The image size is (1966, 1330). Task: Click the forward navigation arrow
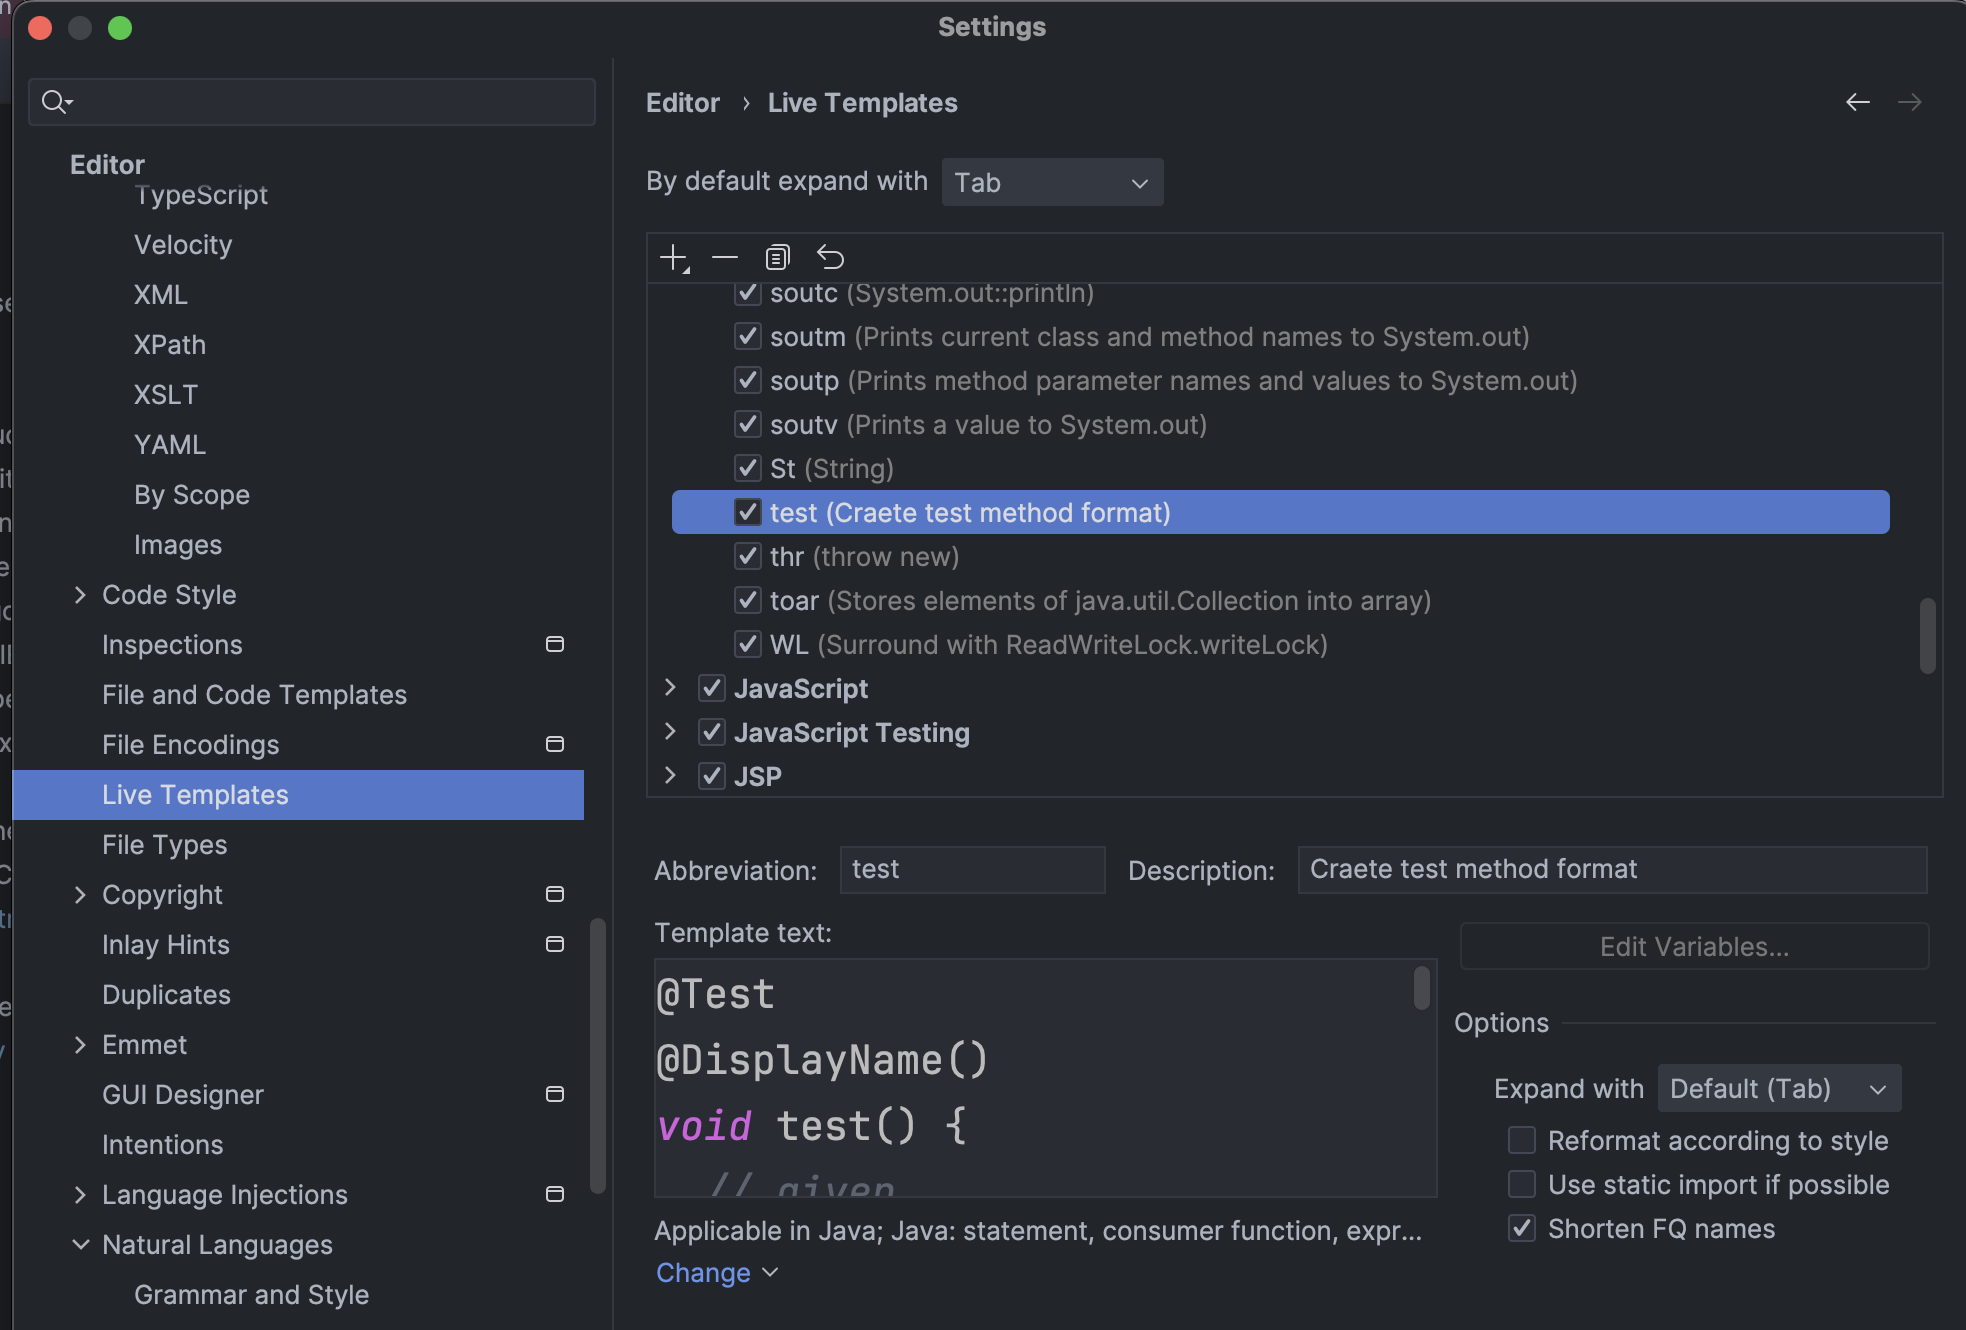coord(1909,102)
